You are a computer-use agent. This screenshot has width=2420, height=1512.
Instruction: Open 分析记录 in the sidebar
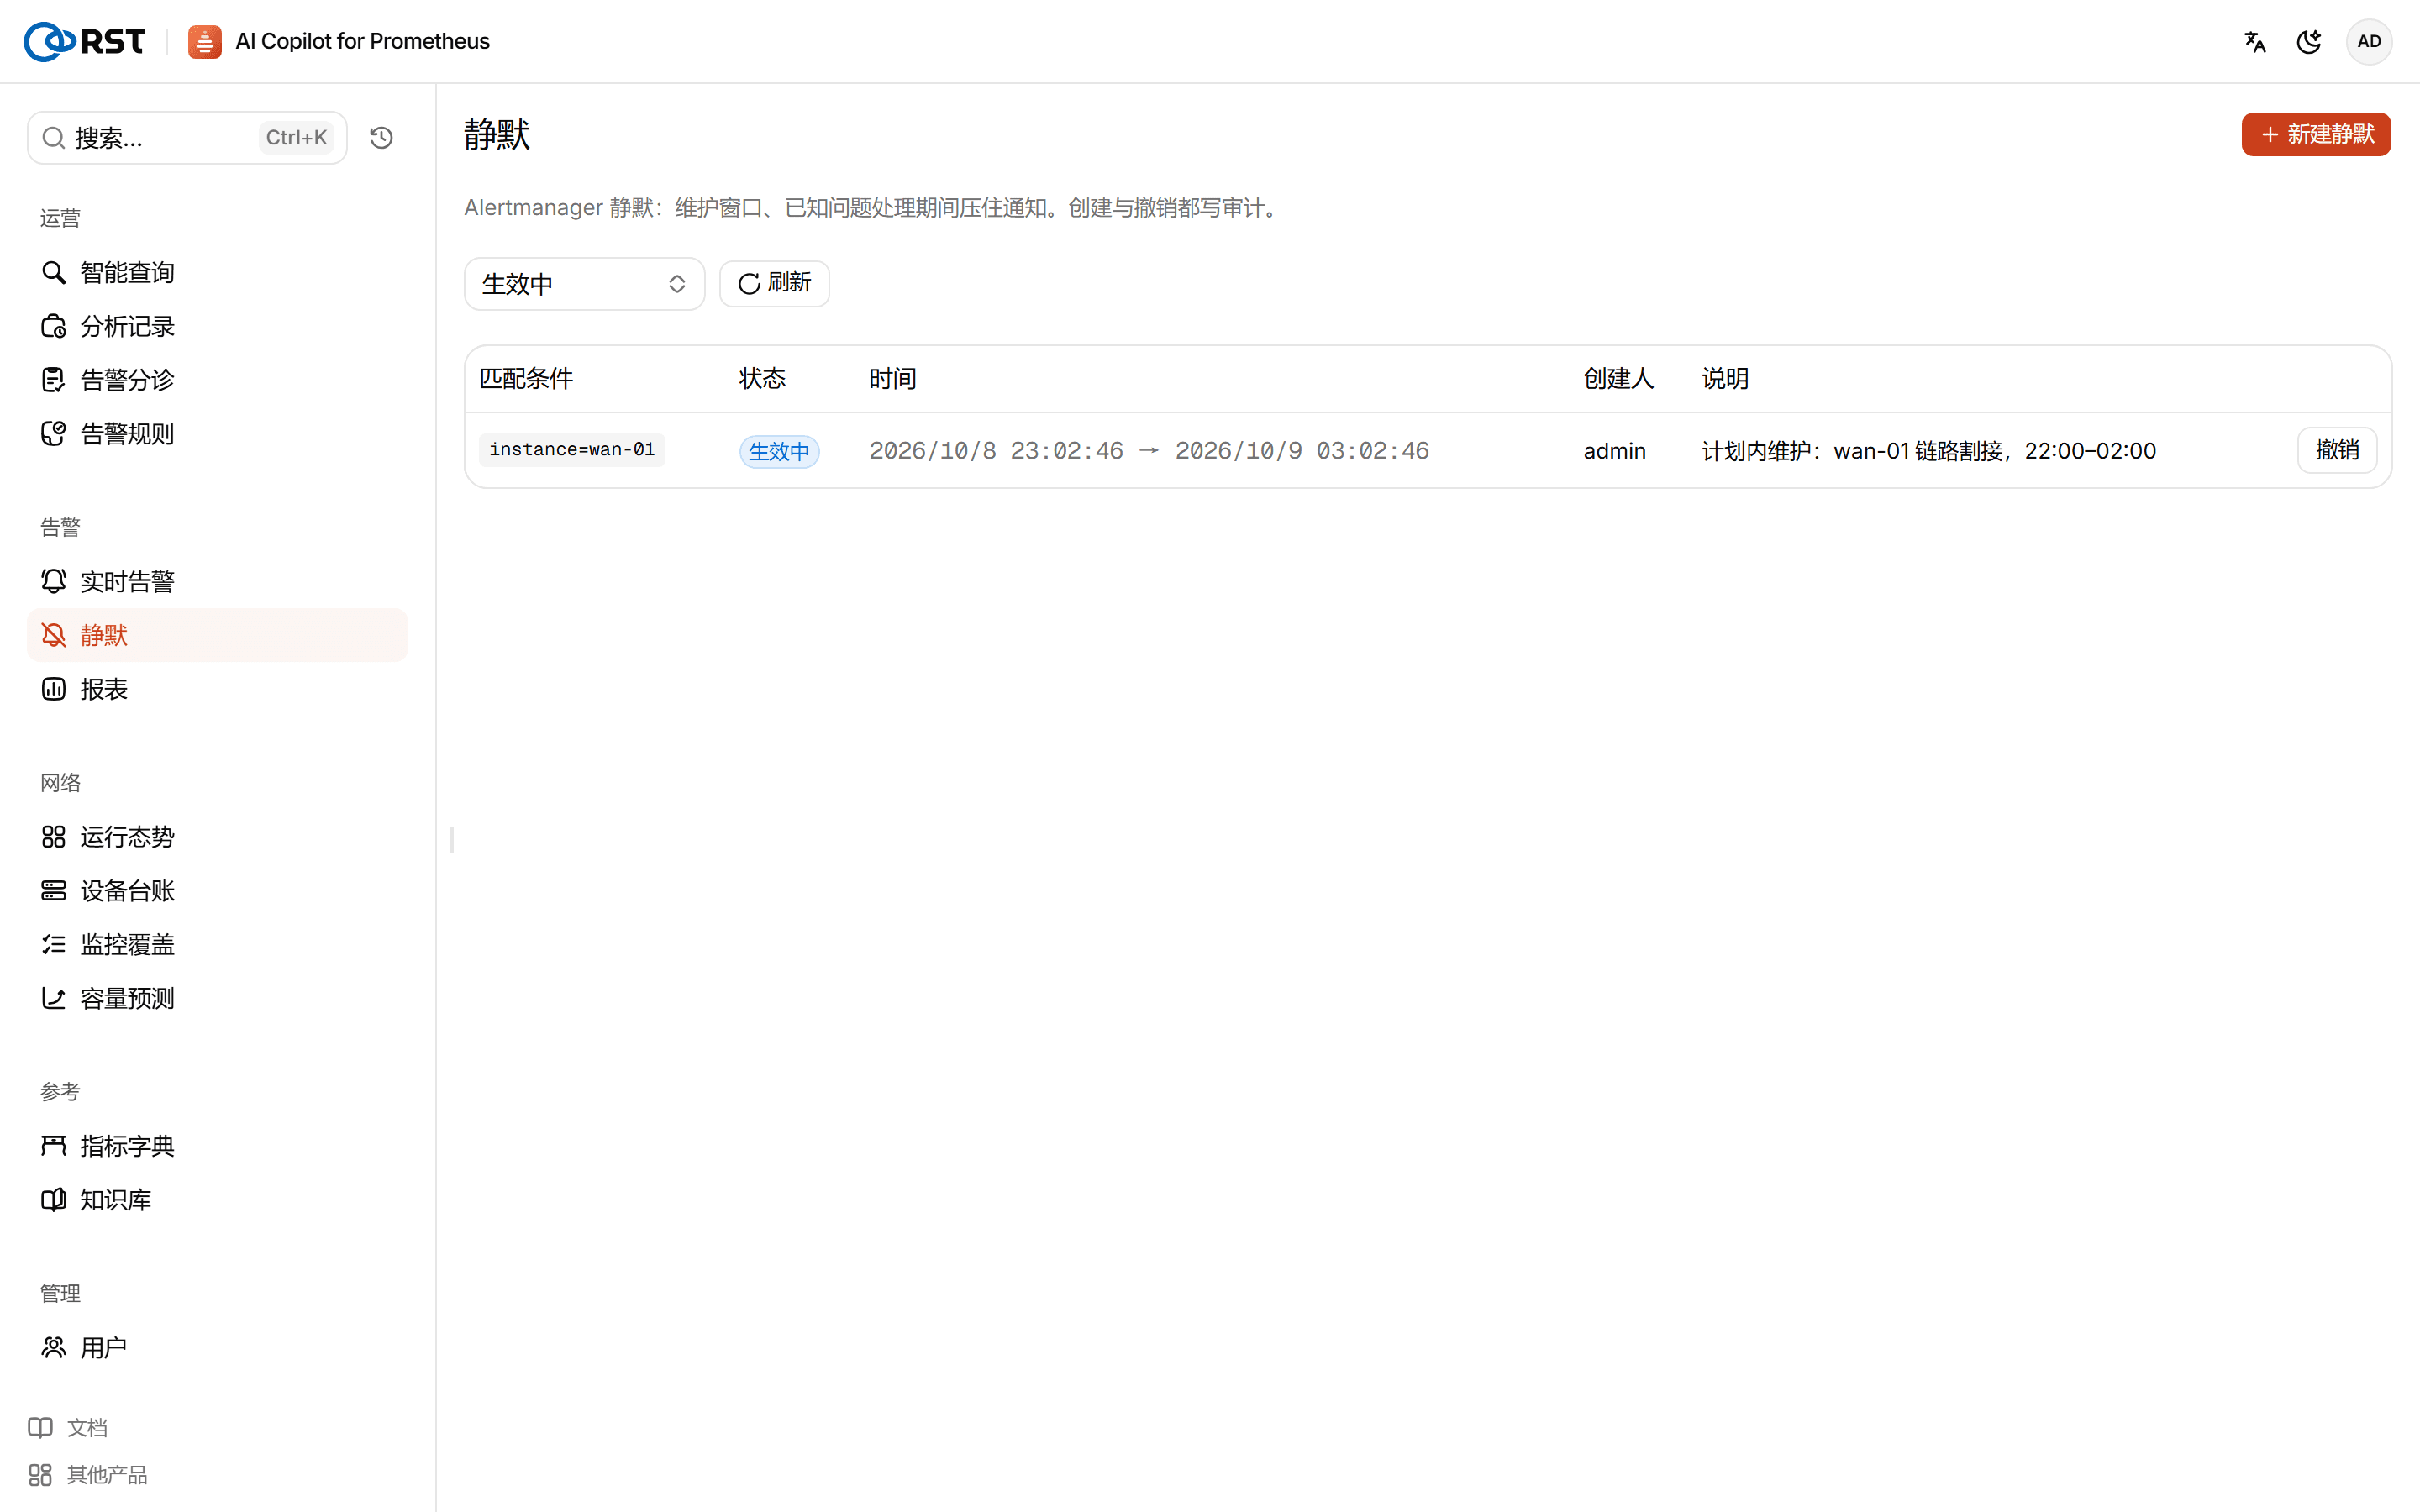coord(217,326)
